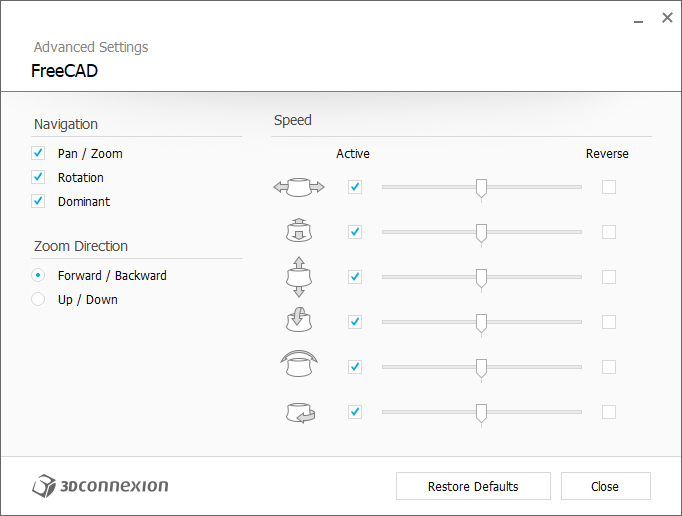Click the spin motion icon

(x=299, y=412)
